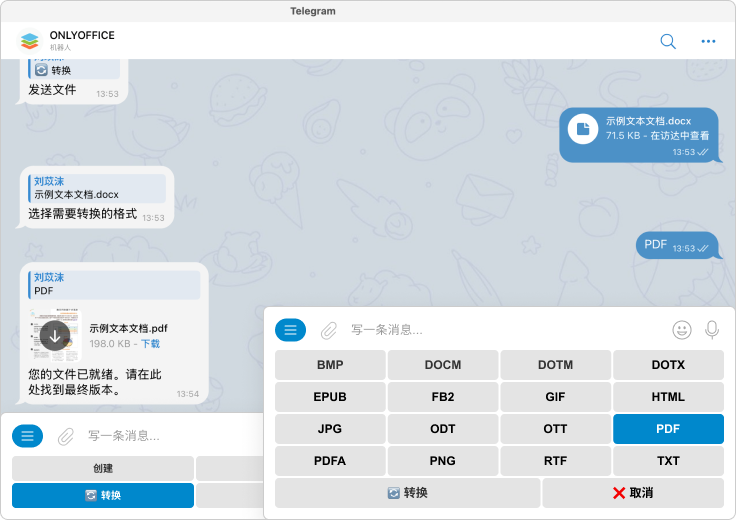Image resolution: width=736 pixels, height=520 pixels.
Task: Click the 机器人 subtitle under ONLYOFFICE
Action: tap(60, 47)
